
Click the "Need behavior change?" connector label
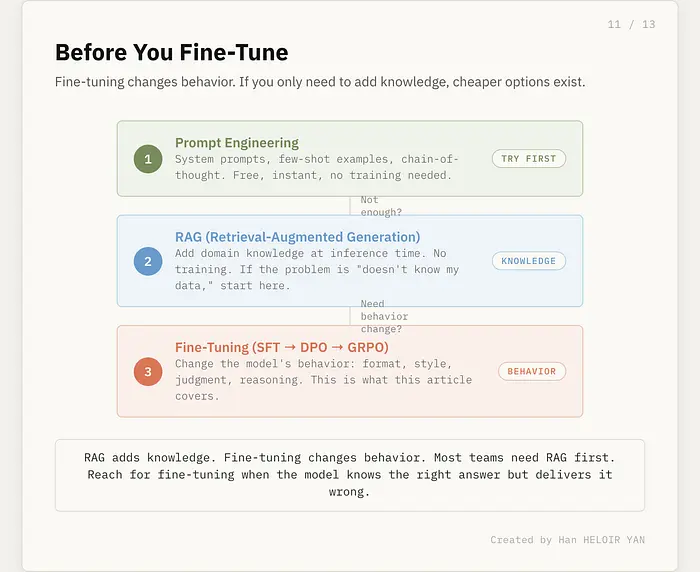click(x=384, y=316)
